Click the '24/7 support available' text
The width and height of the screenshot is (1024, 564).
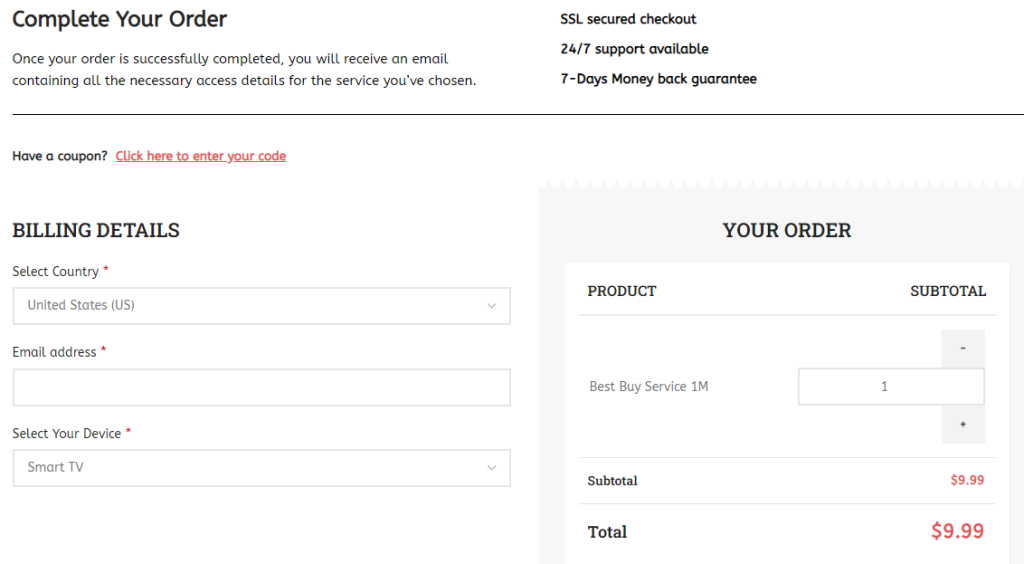[634, 49]
